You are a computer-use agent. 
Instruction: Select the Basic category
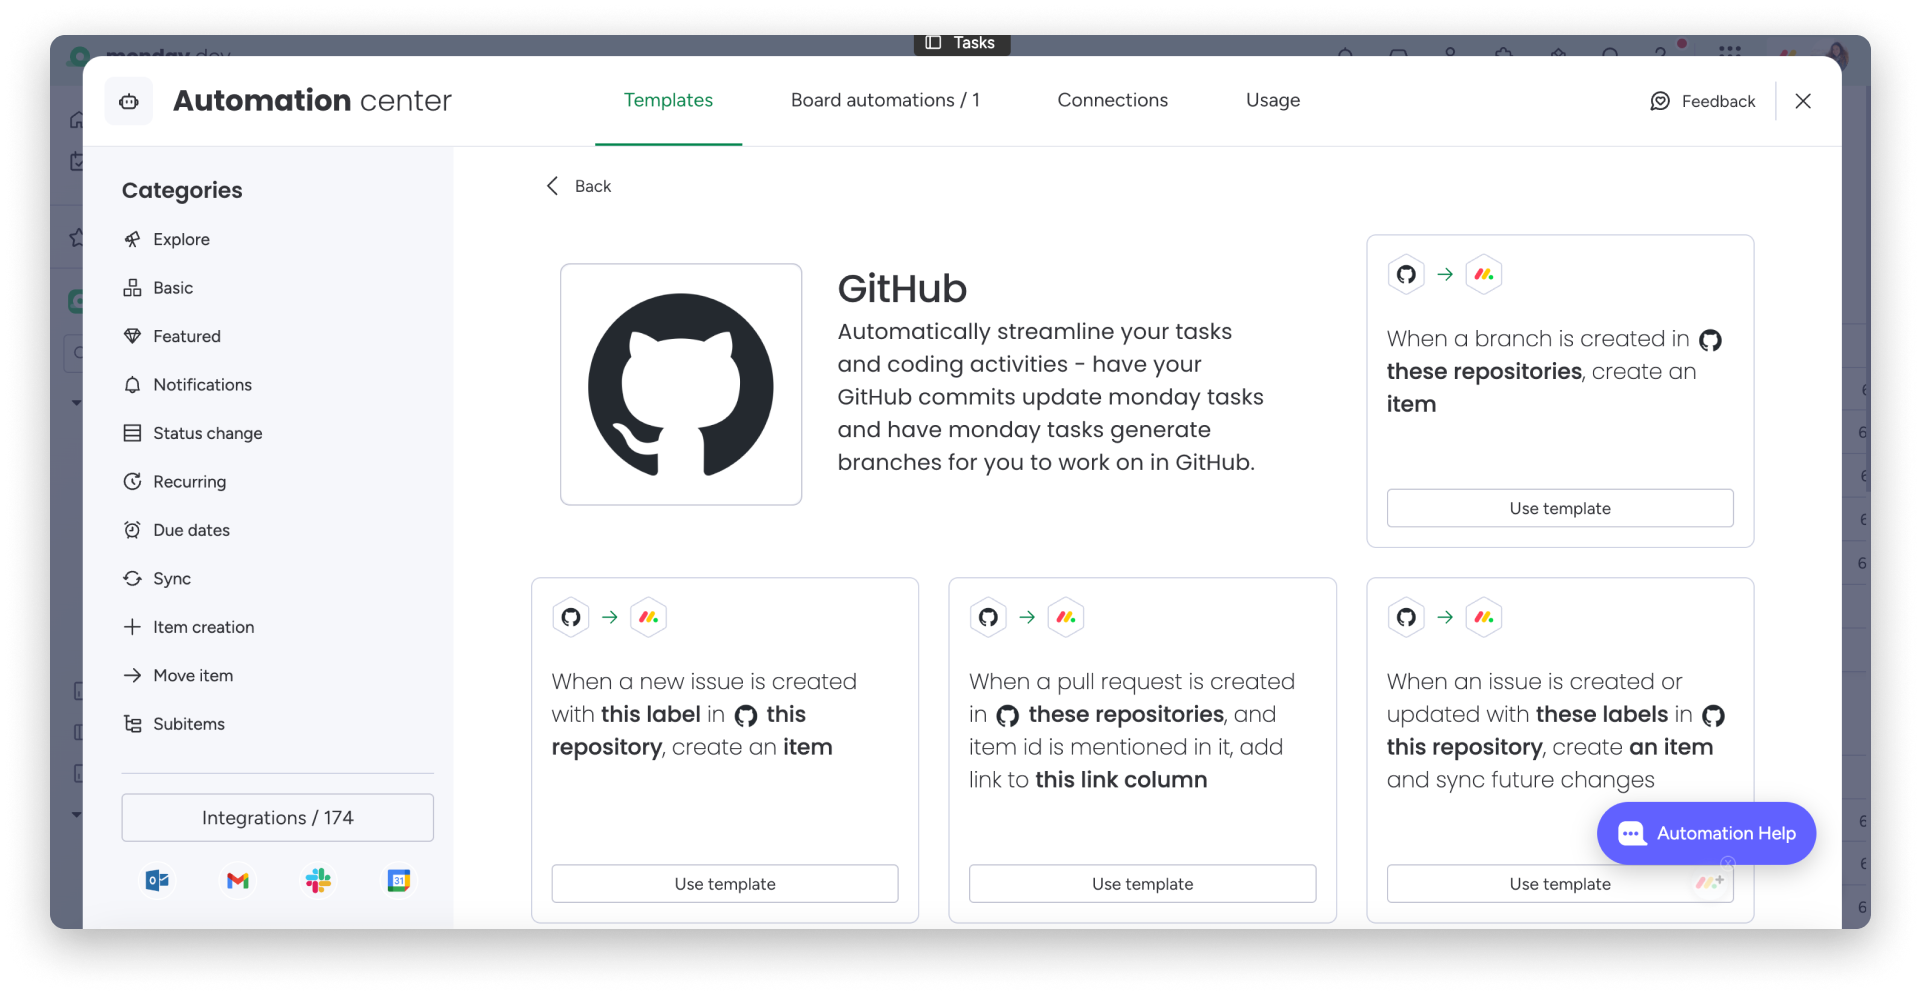(158, 288)
